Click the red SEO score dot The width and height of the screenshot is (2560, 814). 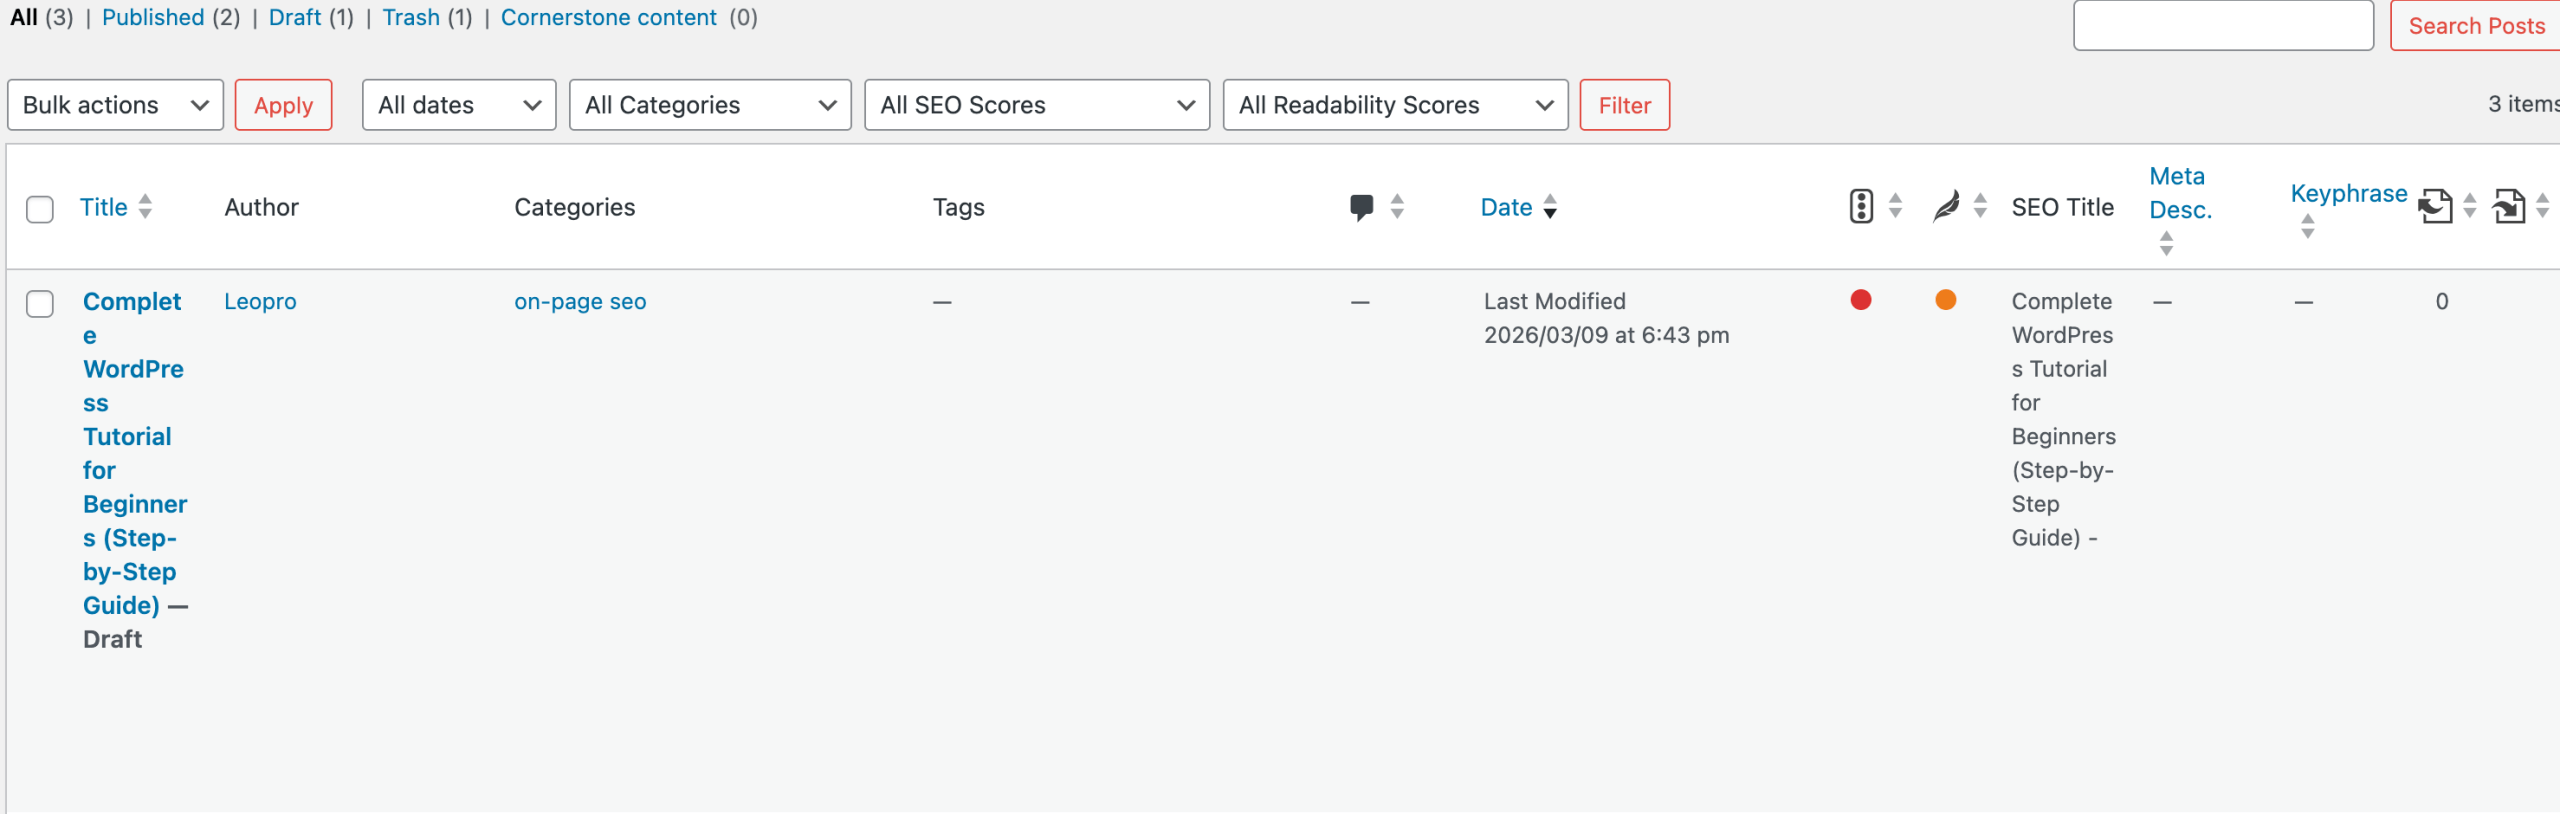coord(1860,301)
